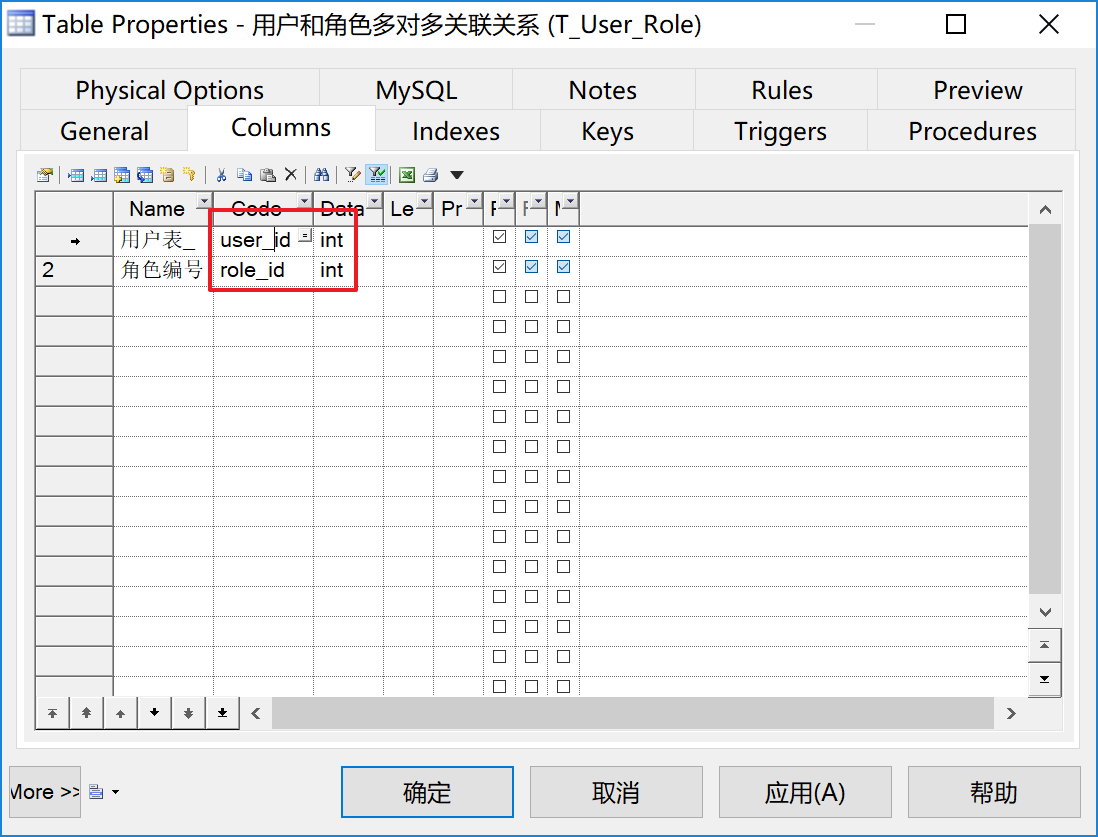Screen dimensions: 1098x837
Task: Check an empty checkbox in the third row
Action: pos(499,296)
